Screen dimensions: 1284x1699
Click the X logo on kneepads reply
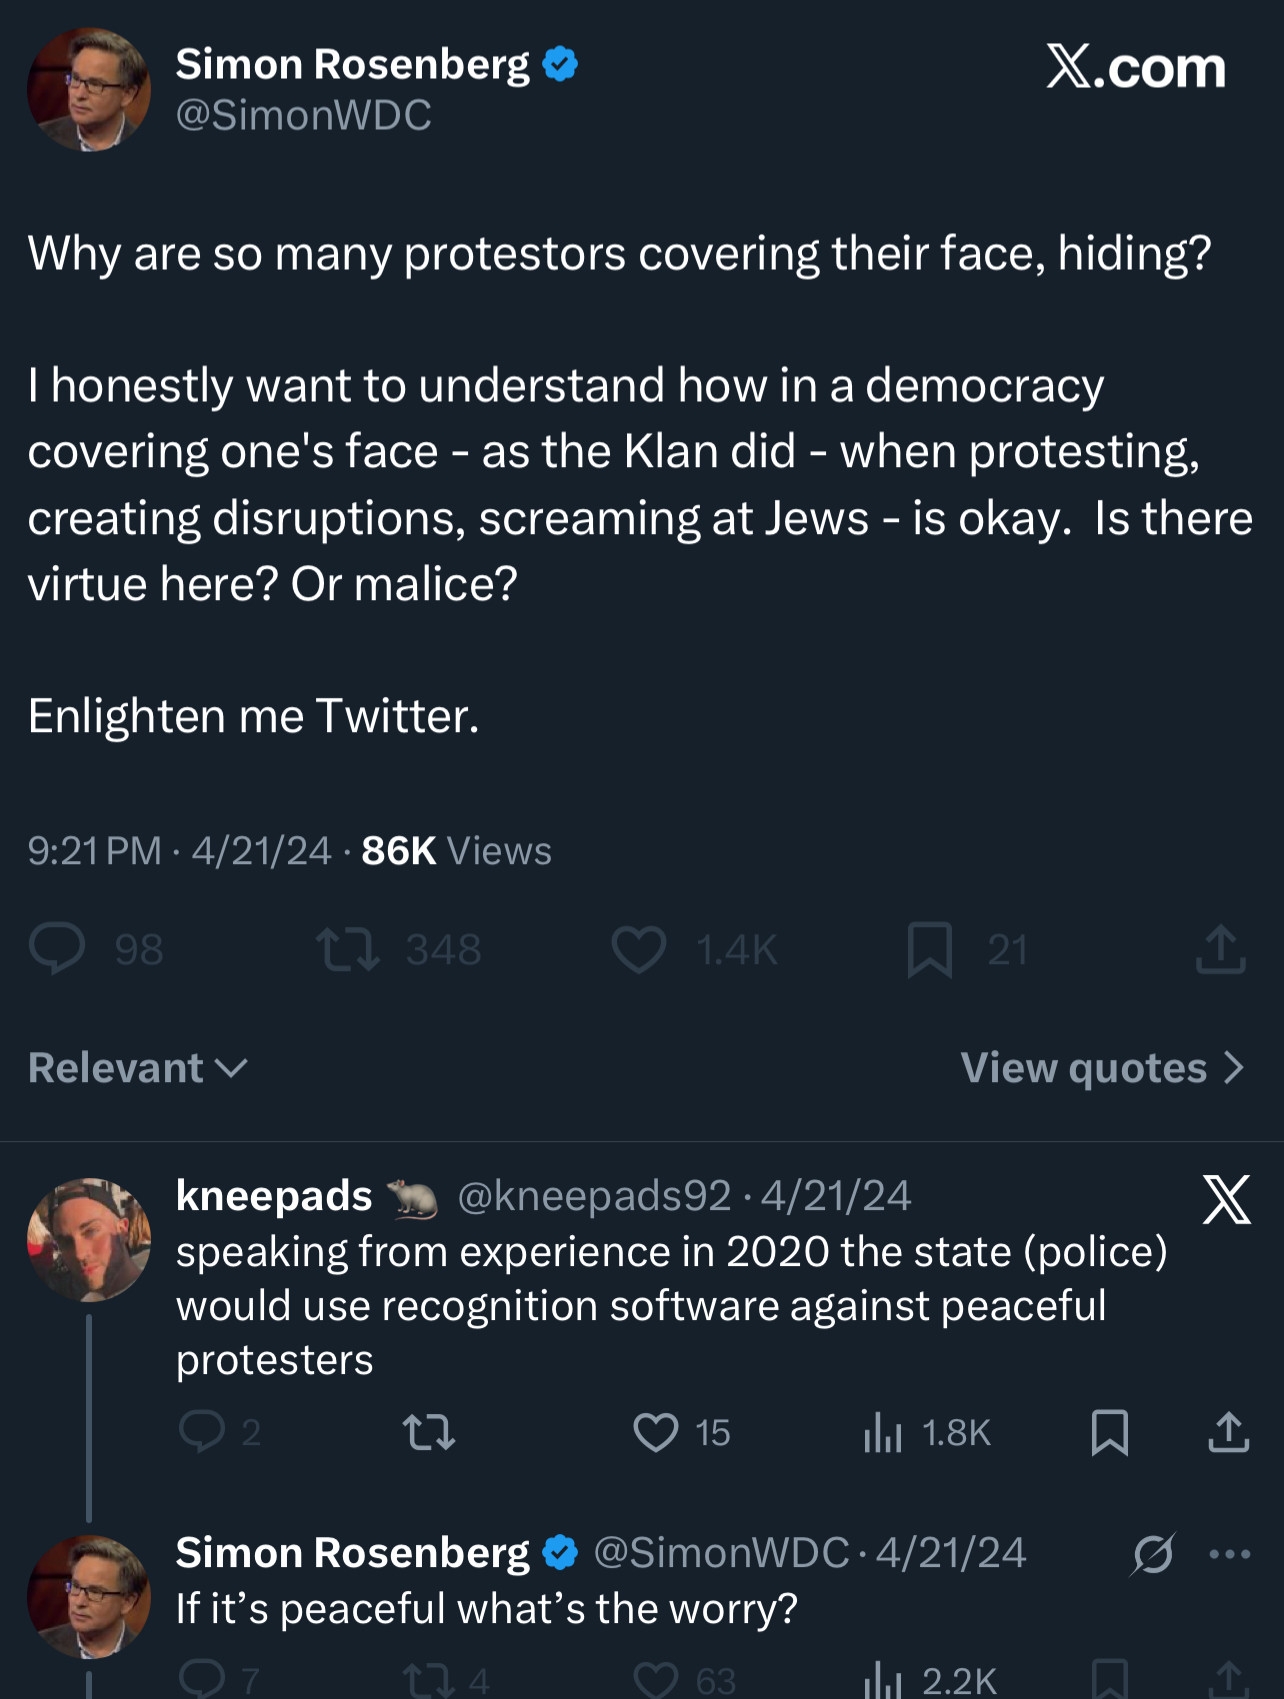point(1227,1200)
